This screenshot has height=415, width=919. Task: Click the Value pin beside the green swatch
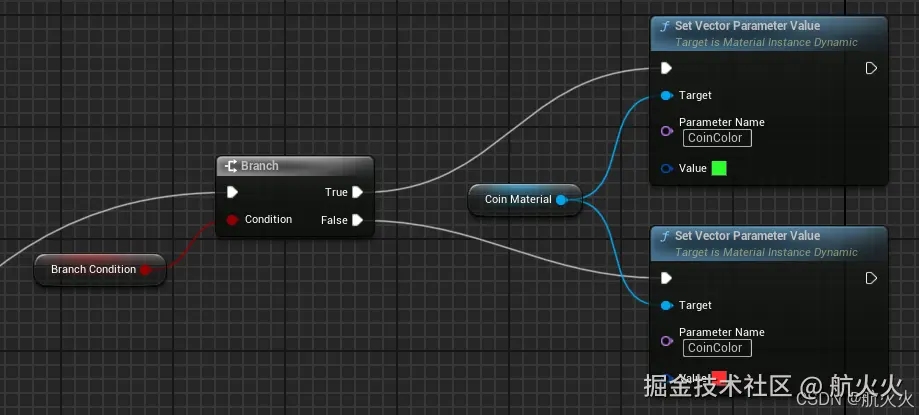click(x=666, y=169)
